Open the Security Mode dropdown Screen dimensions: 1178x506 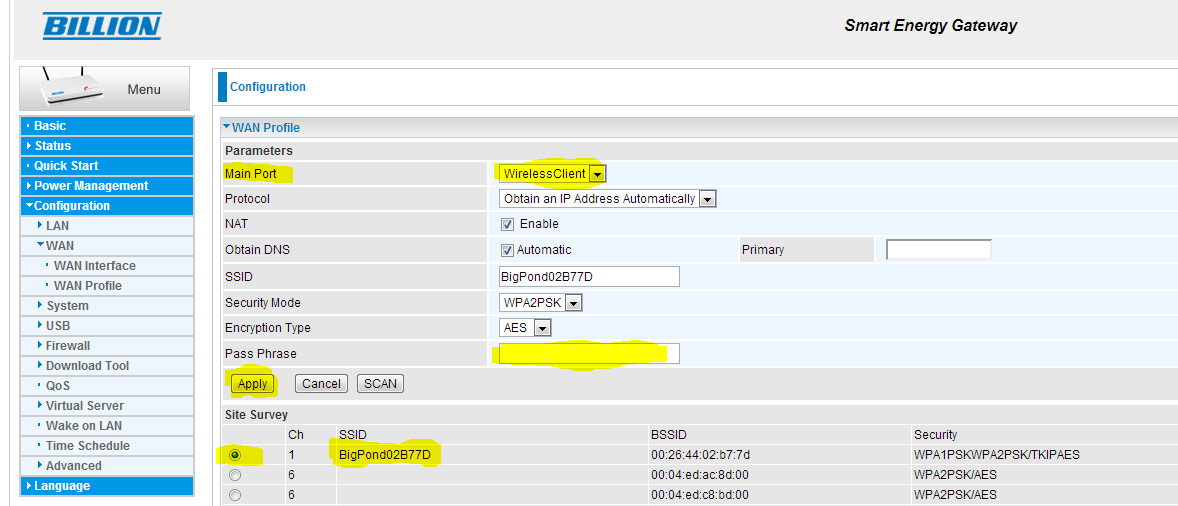(x=574, y=303)
